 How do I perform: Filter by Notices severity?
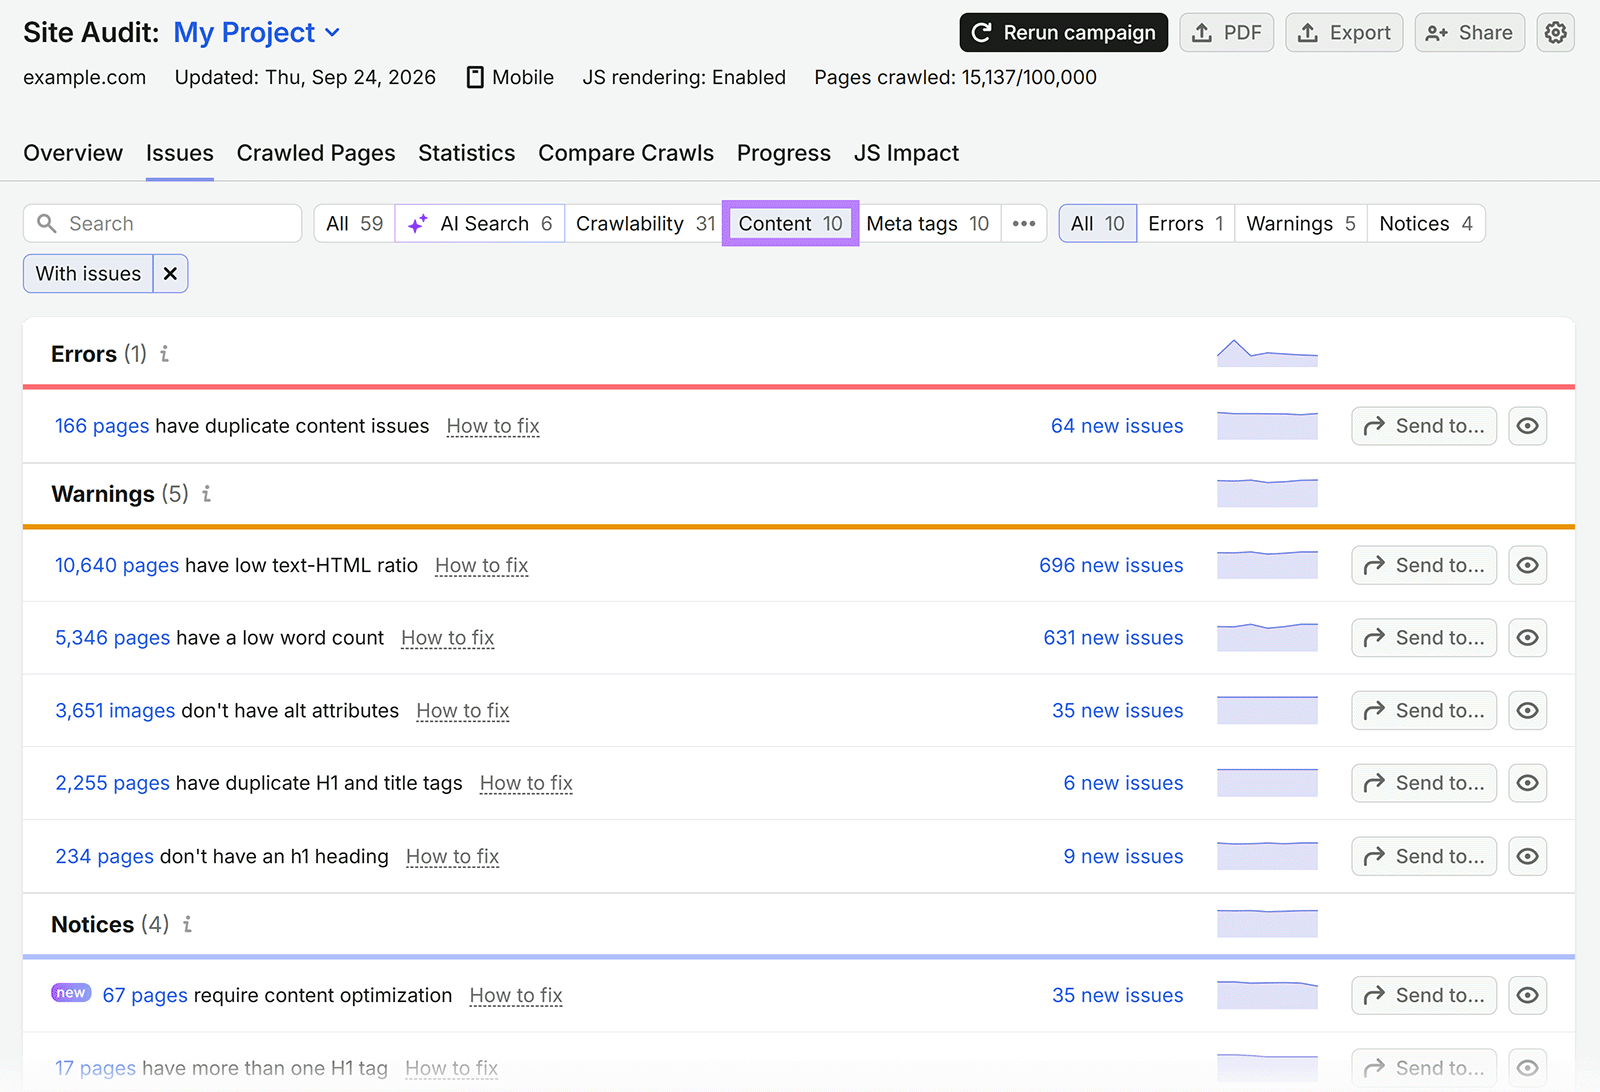[1426, 224]
